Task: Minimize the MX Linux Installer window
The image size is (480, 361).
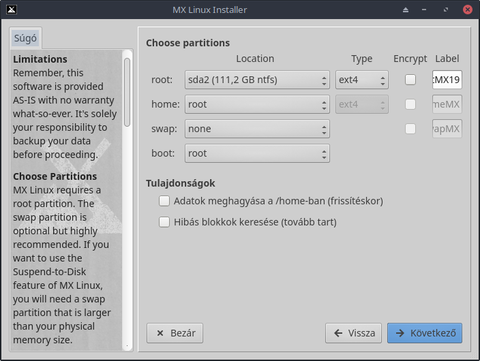Action: tap(424, 10)
